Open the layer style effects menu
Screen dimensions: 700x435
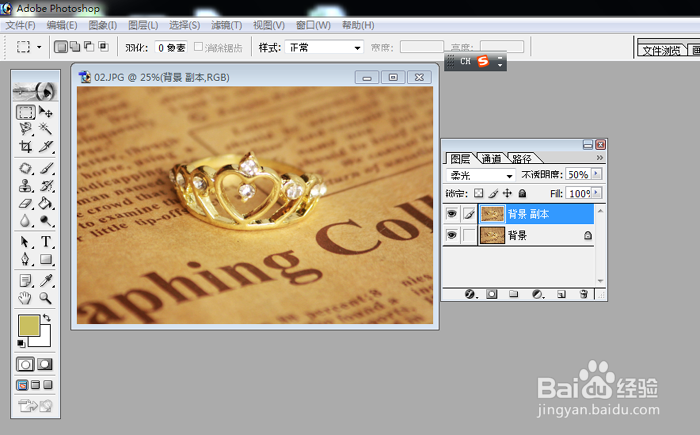(x=470, y=294)
